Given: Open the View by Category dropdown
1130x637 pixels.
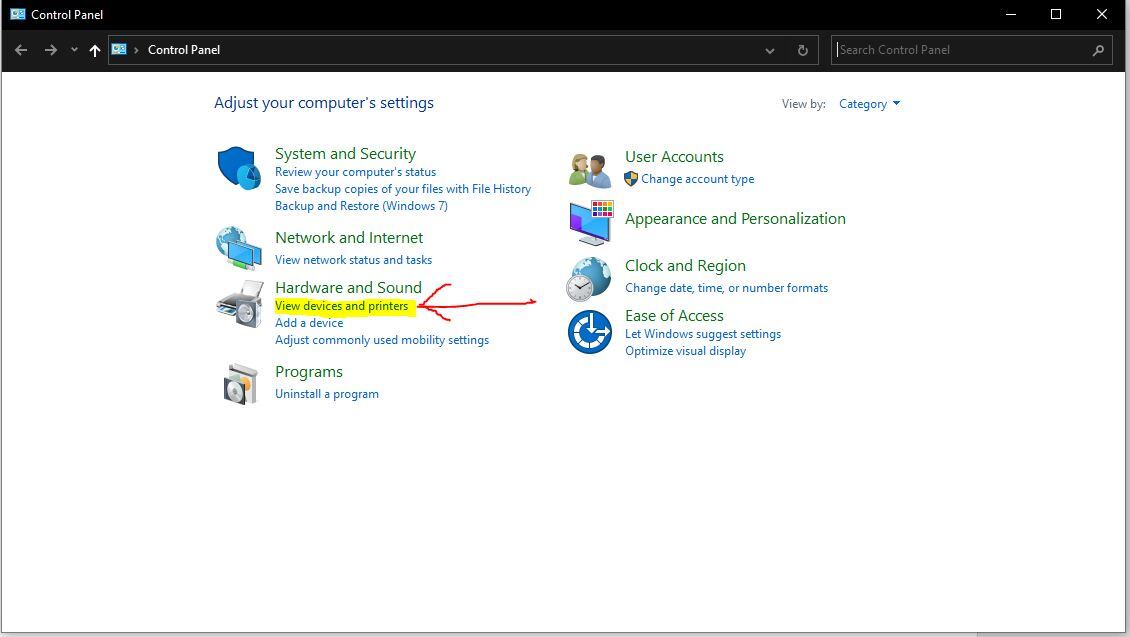Looking at the screenshot, I should (869, 104).
